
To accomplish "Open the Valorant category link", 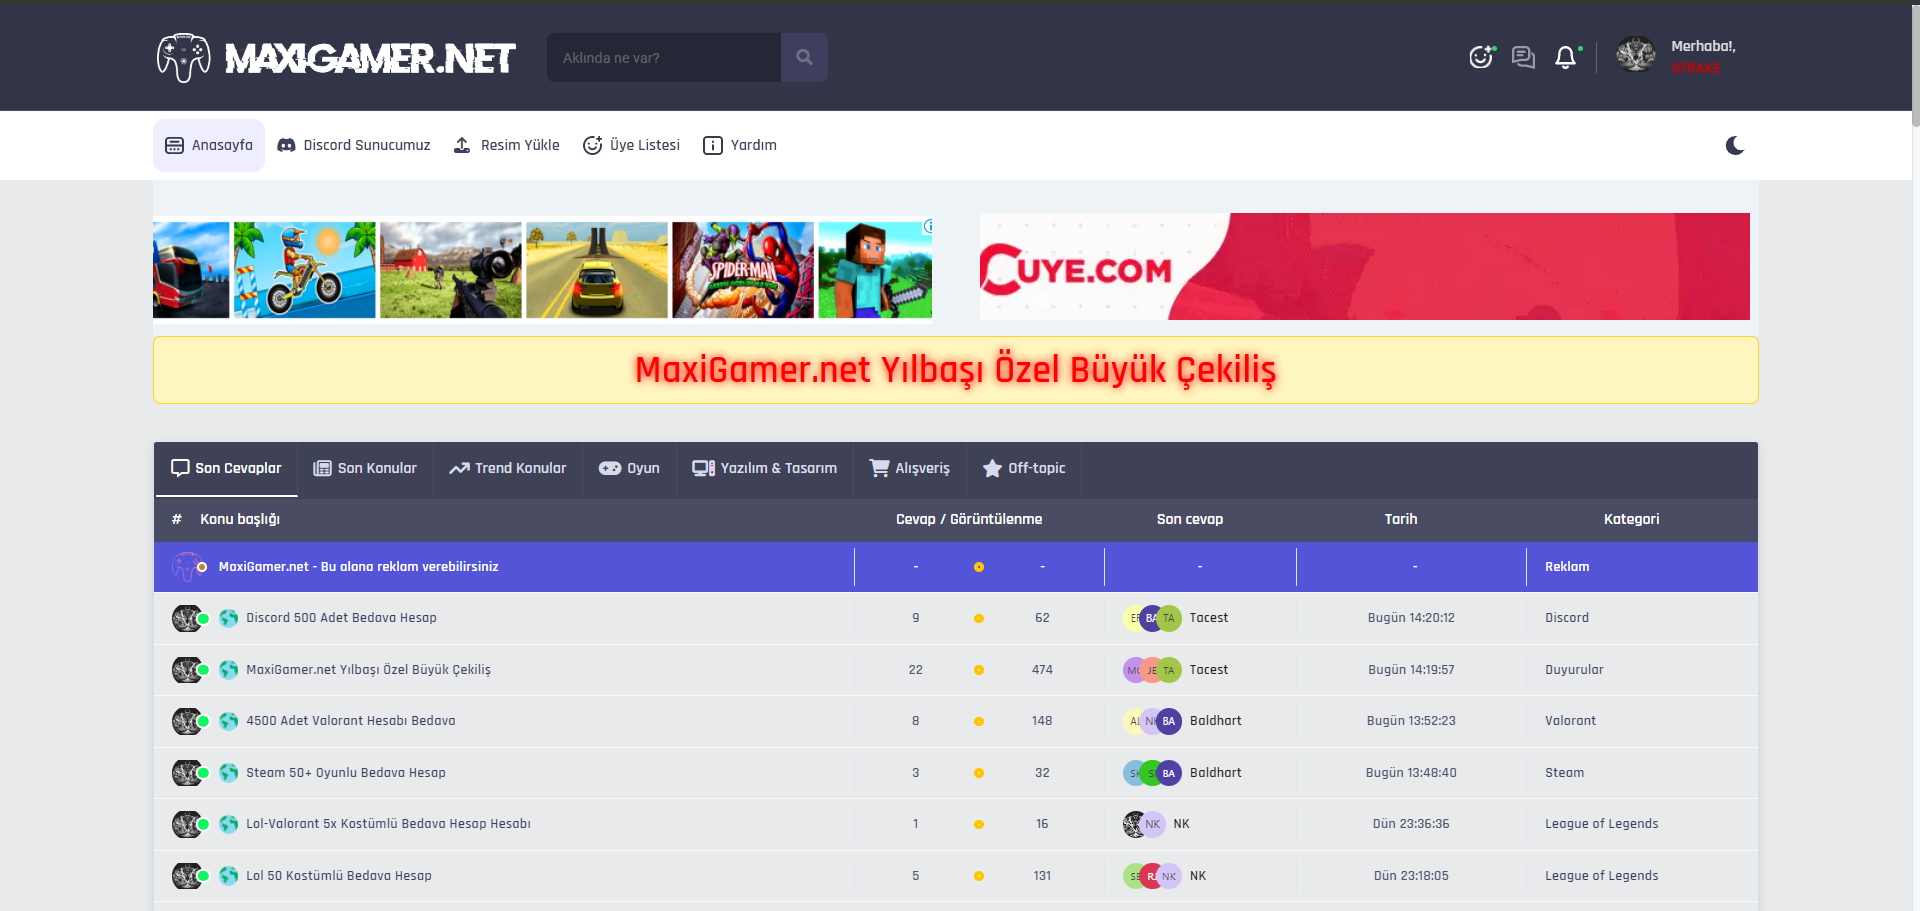I will coord(1571,721).
